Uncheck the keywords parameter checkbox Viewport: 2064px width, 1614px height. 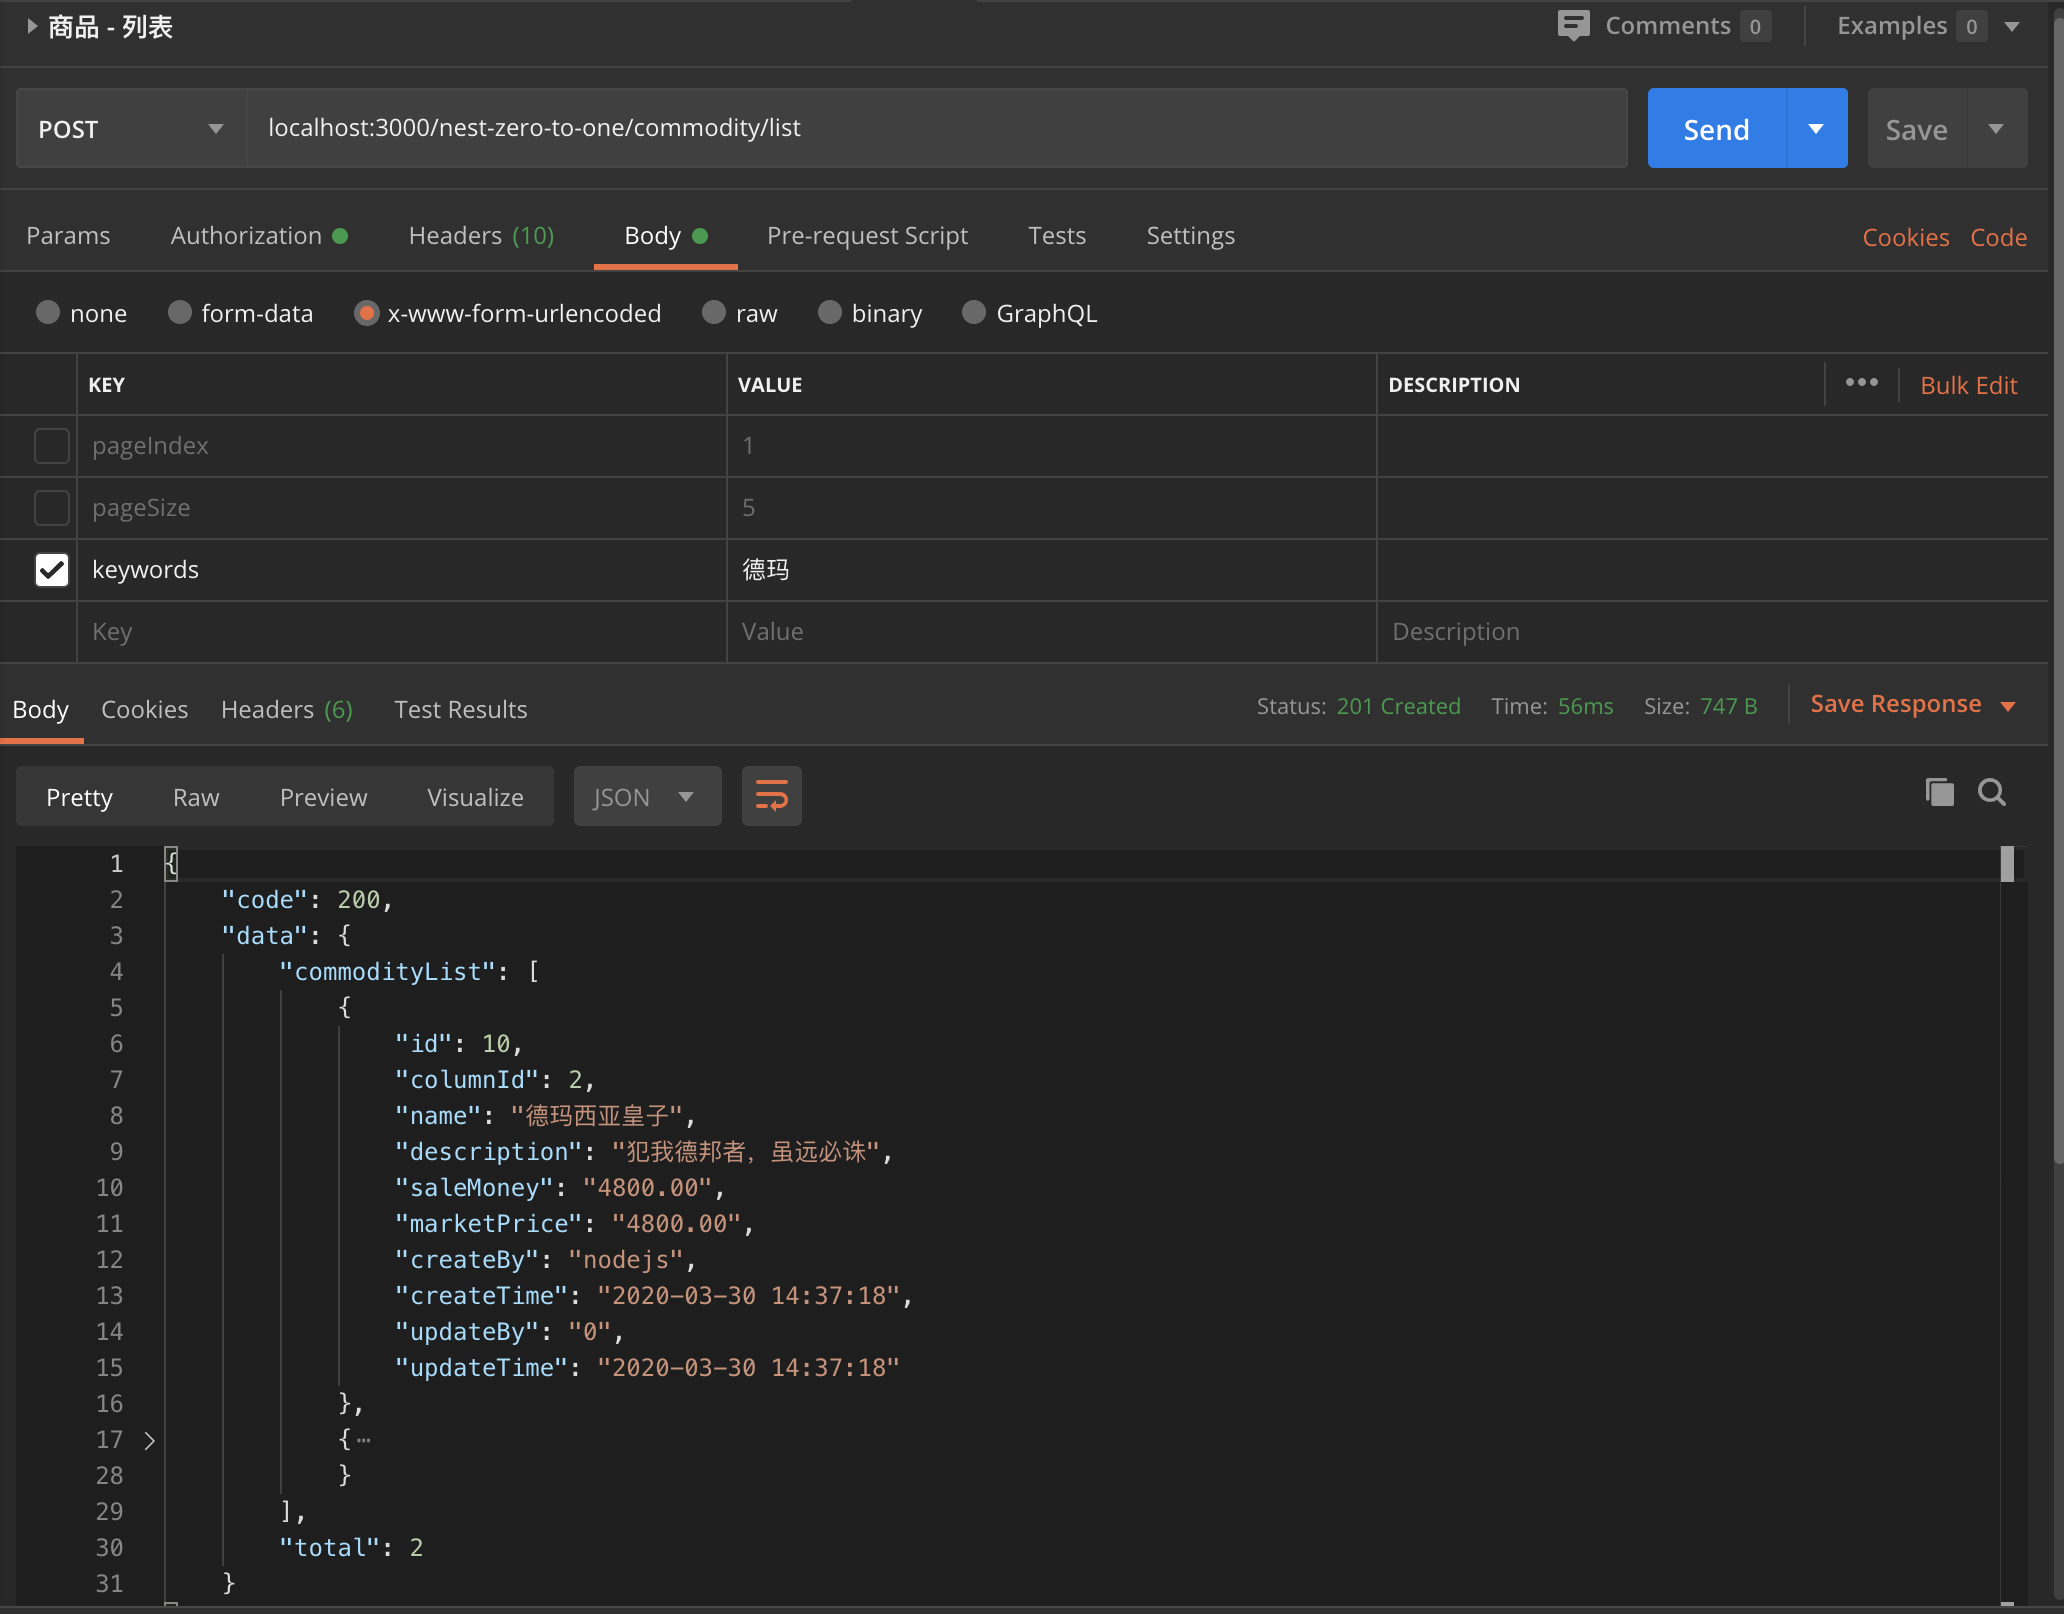pyautogui.click(x=51, y=570)
